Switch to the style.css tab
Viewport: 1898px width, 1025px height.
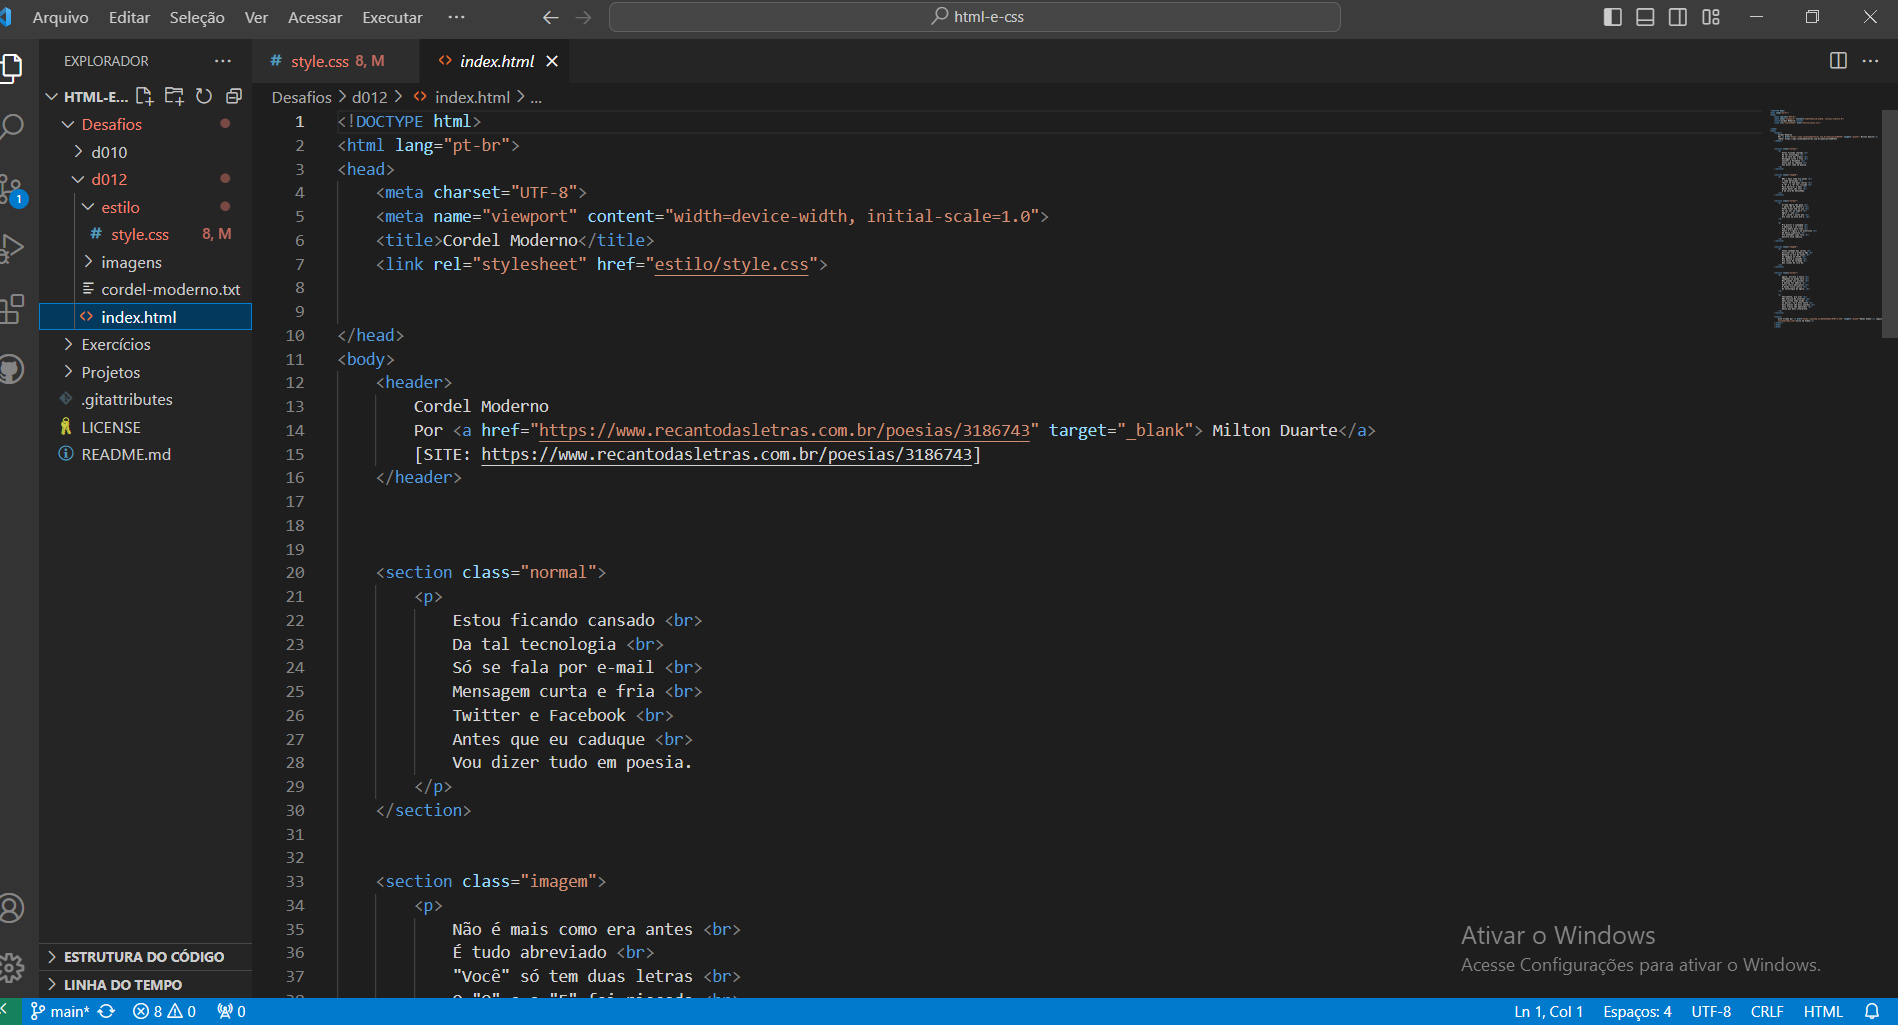tap(322, 61)
